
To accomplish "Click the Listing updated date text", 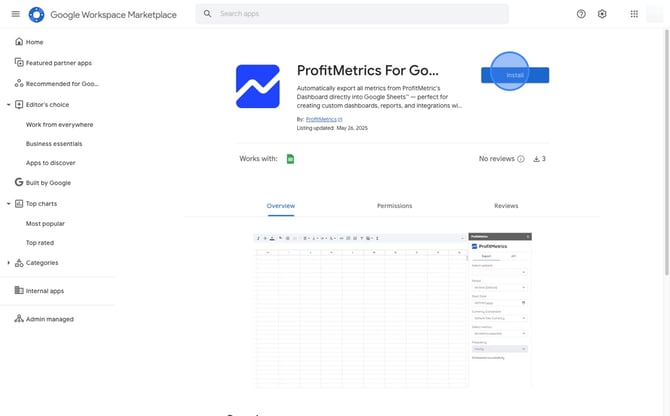I will pyautogui.click(x=332, y=128).
